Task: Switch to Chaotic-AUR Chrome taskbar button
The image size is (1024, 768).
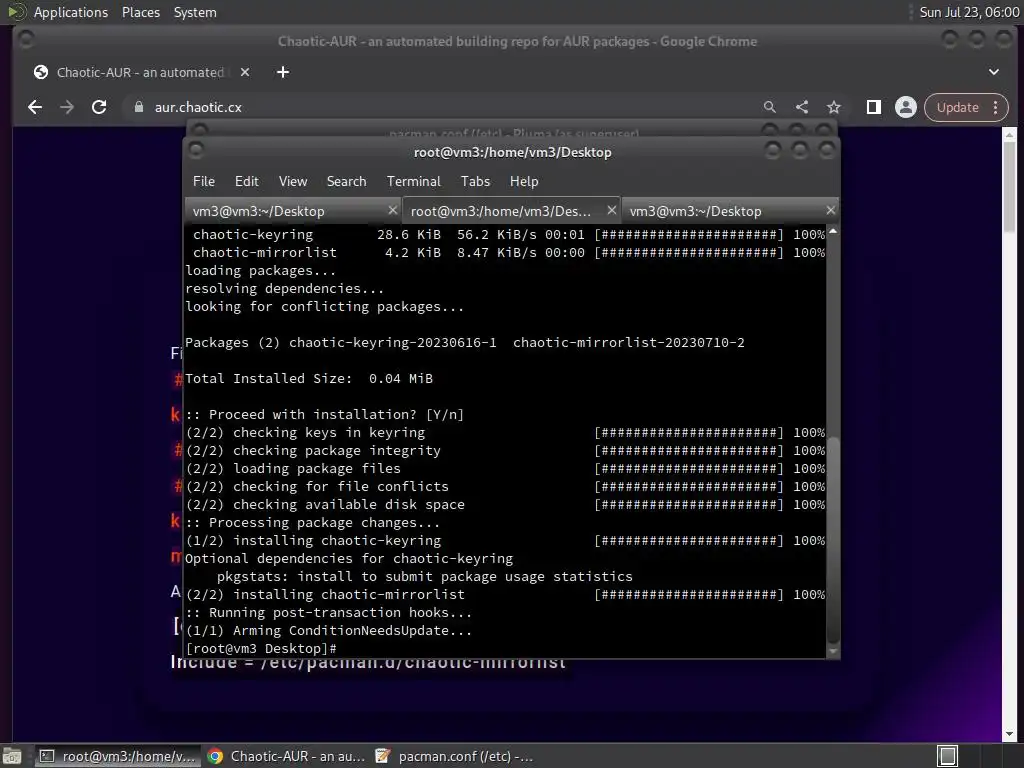Action: (x=287, y=756)
